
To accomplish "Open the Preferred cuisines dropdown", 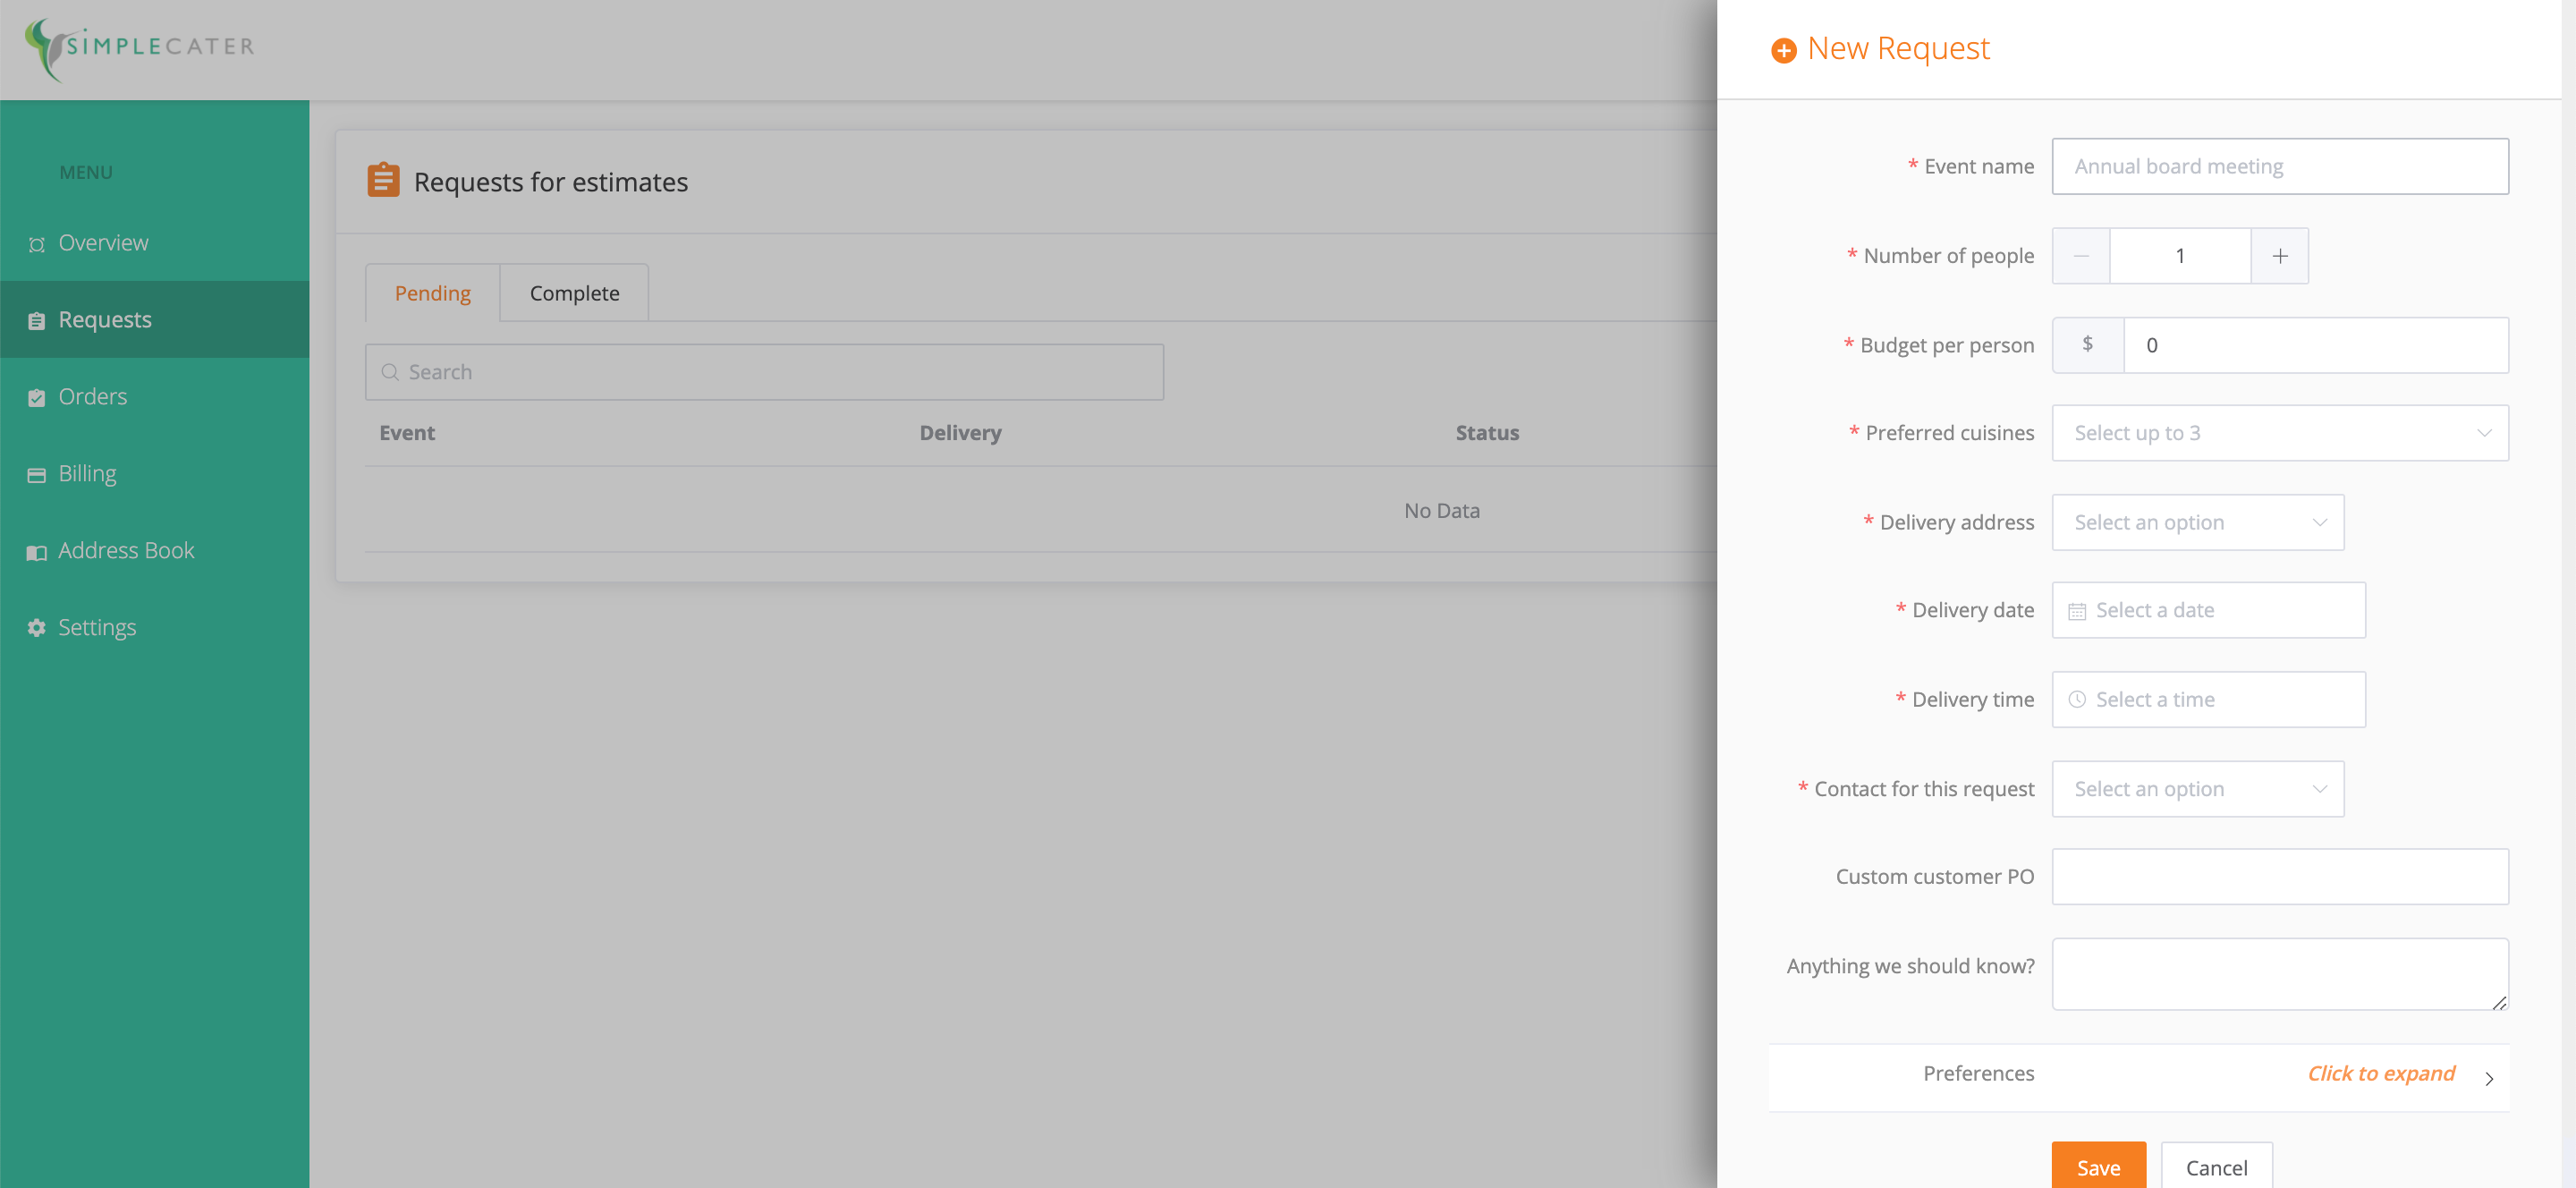I will [2279, 433].
